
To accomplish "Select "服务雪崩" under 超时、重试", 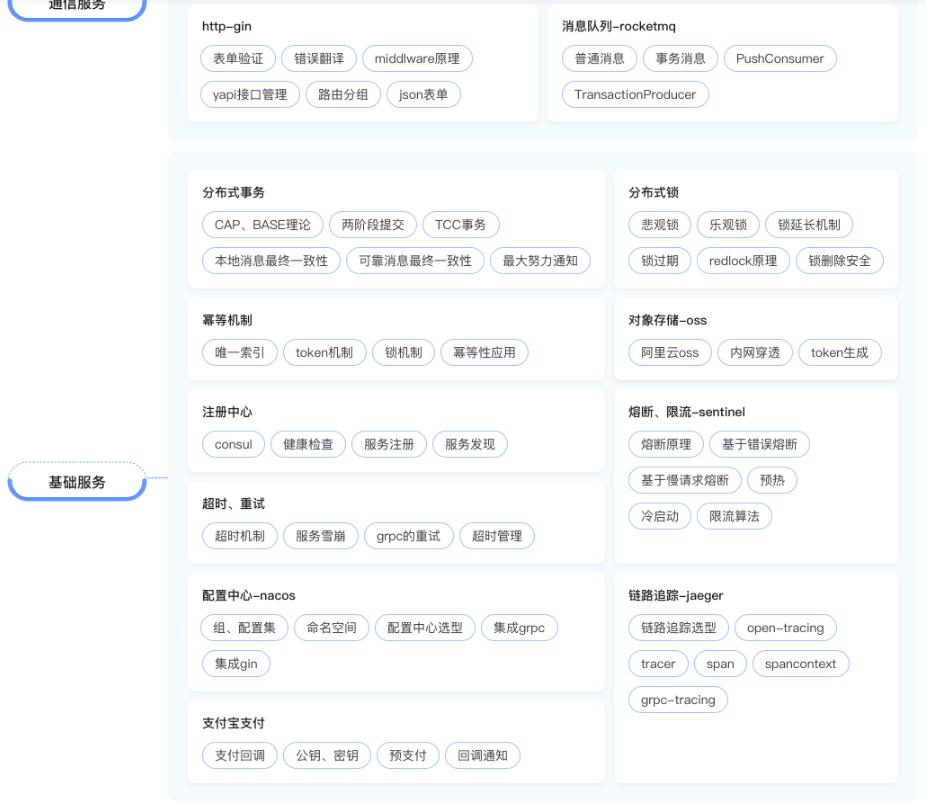I will click(x=320, y=536).
